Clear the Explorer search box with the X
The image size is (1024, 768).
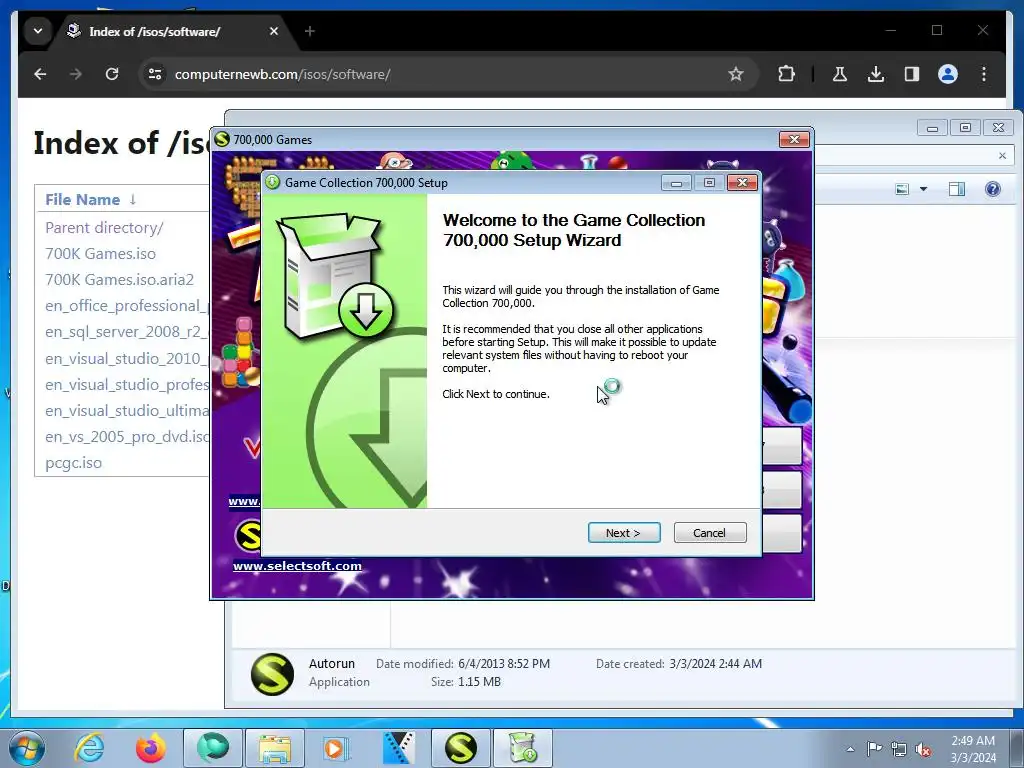[x=1002, y=155]
